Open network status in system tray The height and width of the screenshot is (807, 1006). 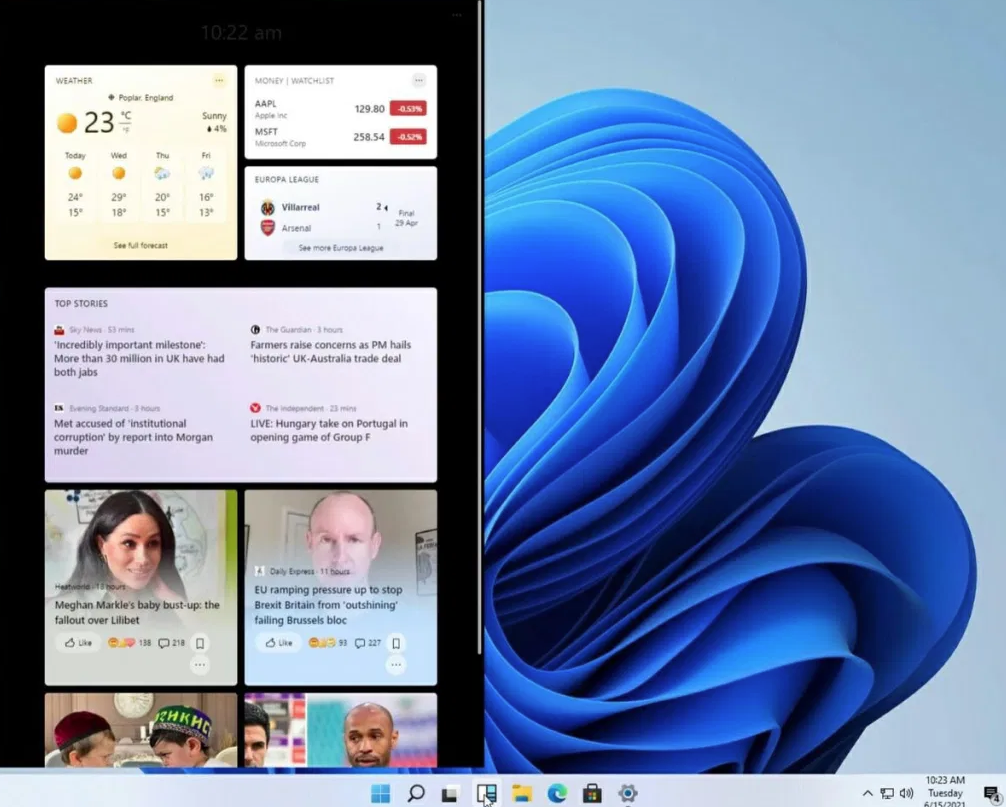click(x=887, y=794)
